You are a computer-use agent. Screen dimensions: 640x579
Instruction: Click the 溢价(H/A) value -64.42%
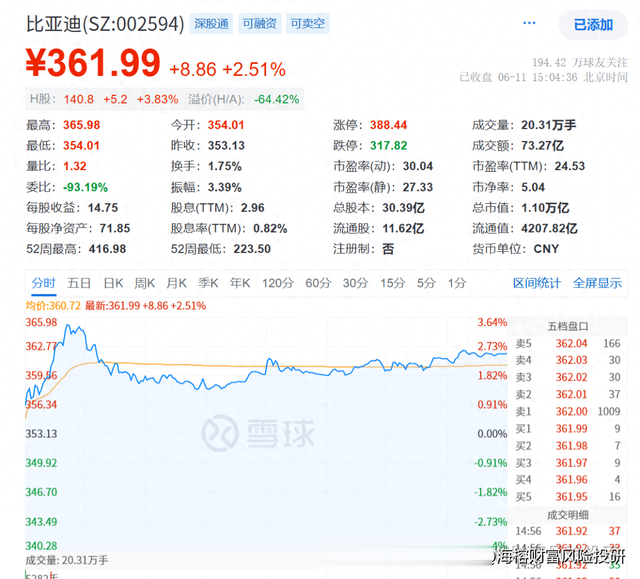pyautogui.click(x=276, y=99)
